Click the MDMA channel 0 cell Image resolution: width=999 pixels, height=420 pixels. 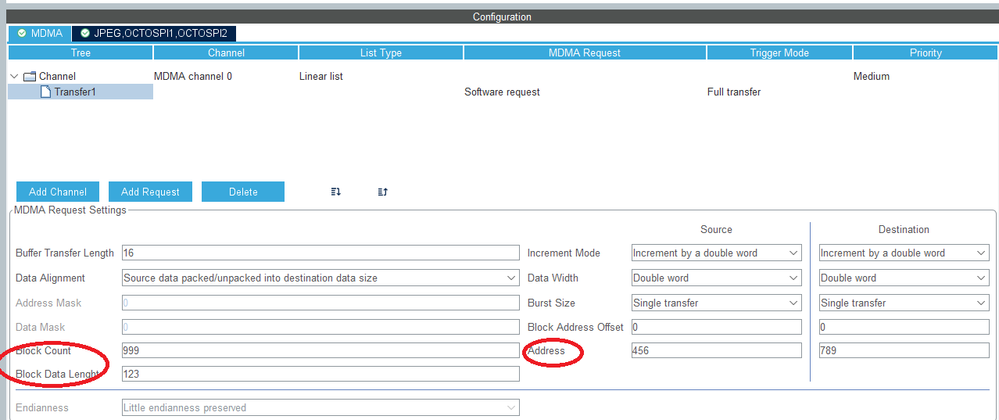pos(193,76)
